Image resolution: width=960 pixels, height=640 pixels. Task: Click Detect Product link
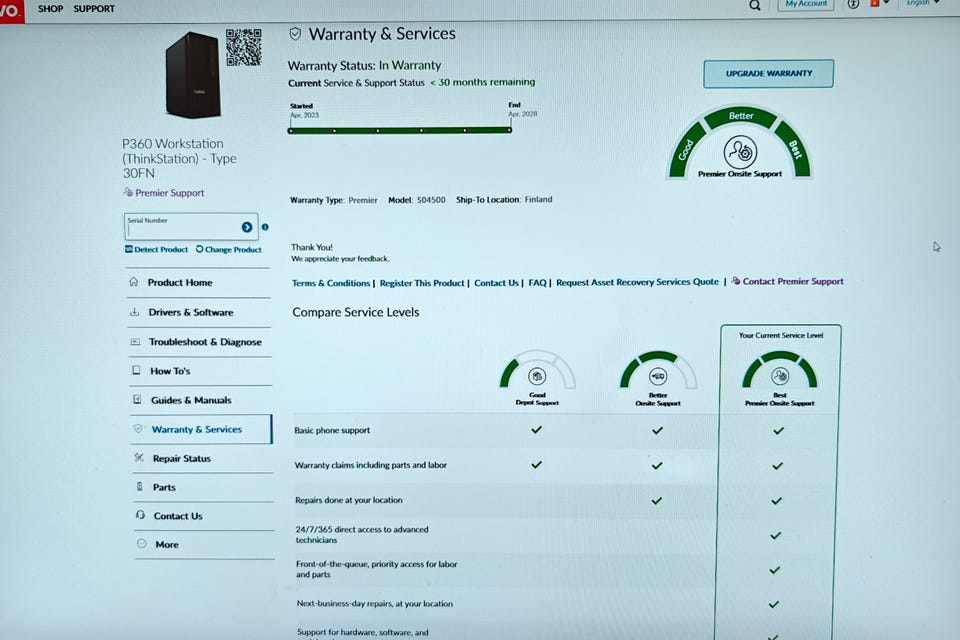(157, 249)
